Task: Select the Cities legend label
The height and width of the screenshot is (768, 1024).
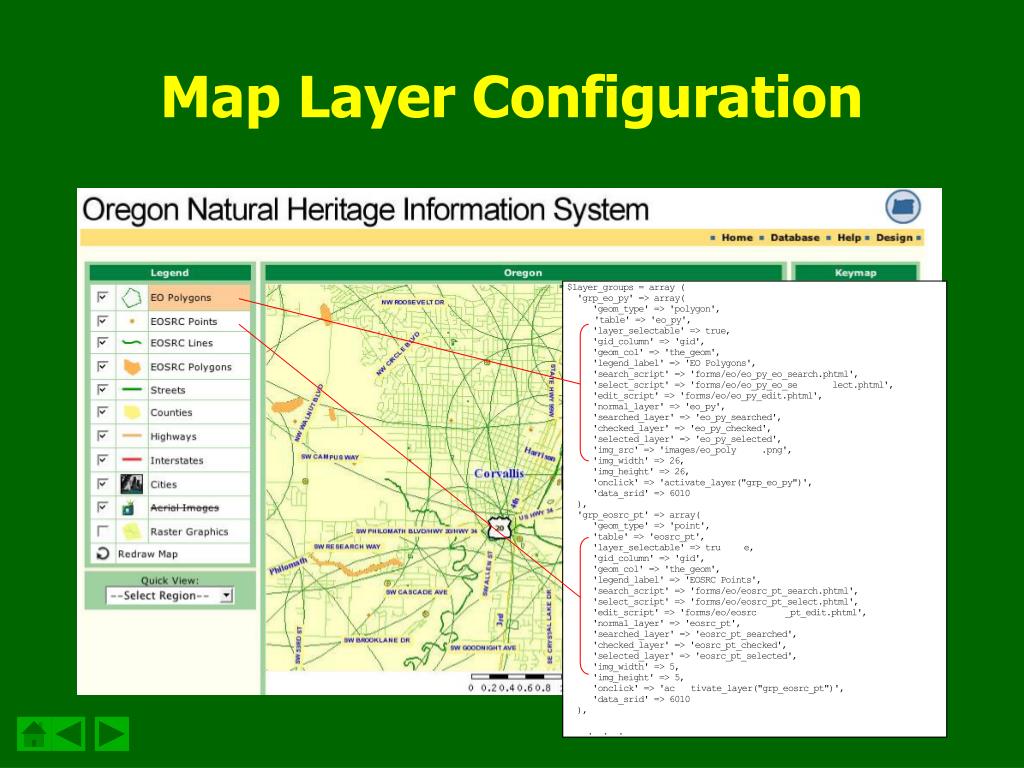Action: tap(163, 485)
